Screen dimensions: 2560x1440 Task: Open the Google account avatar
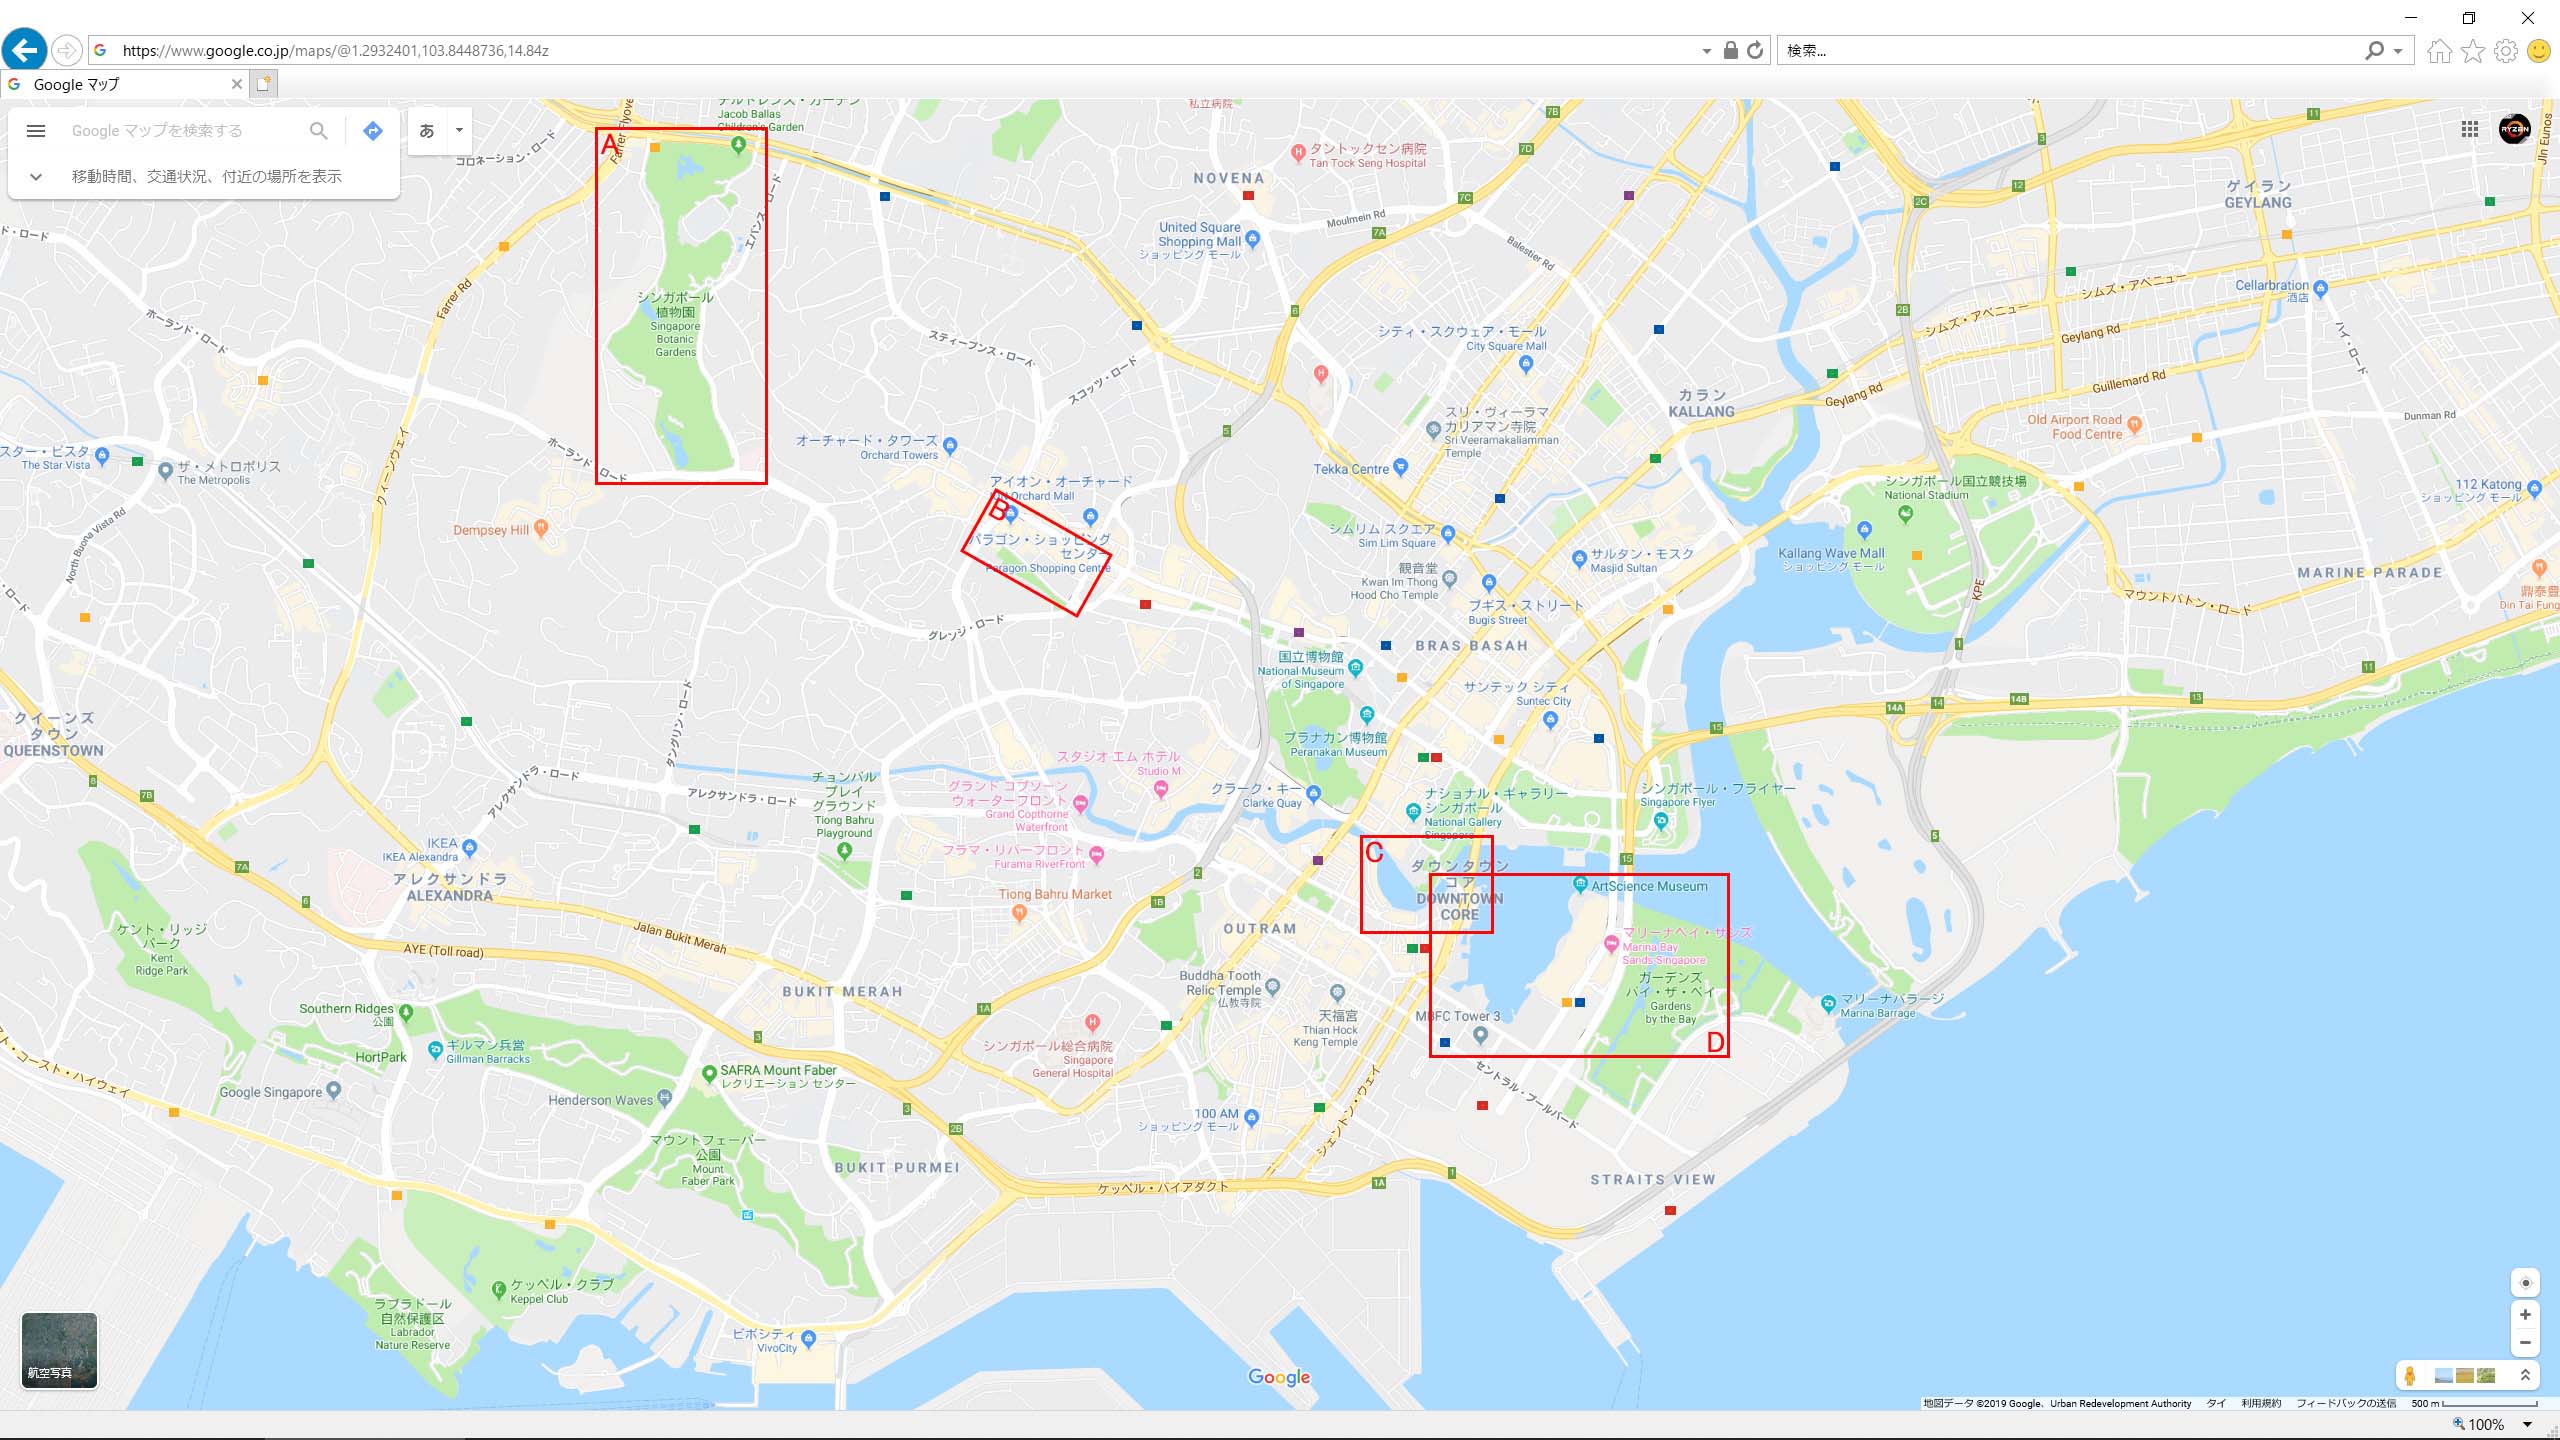click(2514, 129)
